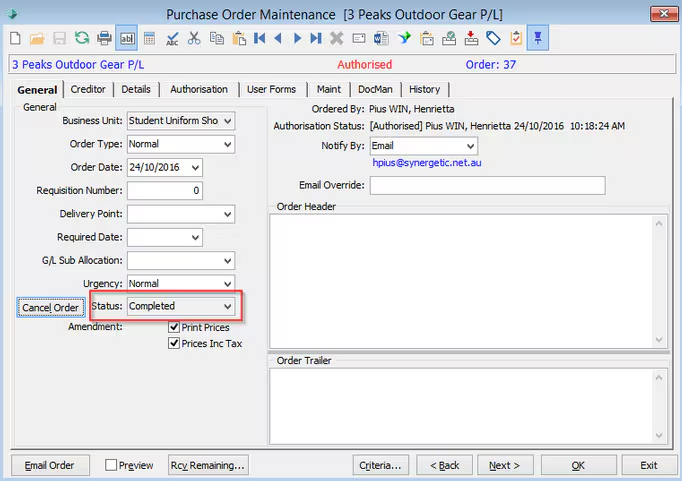
Task: Click the scissors cut icon
Action: click(x=194, y=38)
